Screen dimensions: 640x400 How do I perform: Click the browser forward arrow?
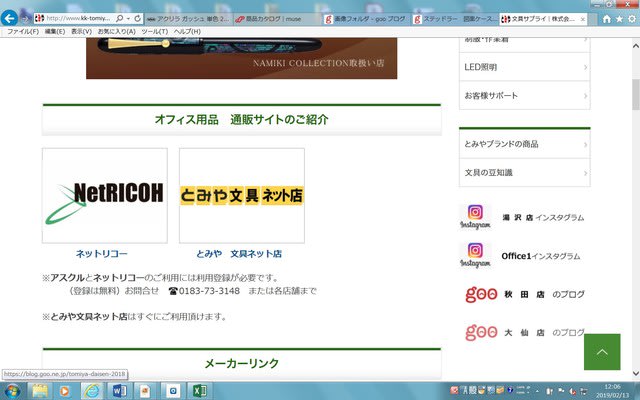(25, 18)
